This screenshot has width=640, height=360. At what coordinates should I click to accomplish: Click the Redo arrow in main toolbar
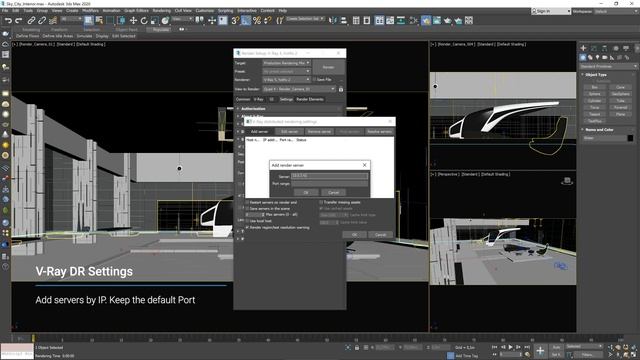19,20
